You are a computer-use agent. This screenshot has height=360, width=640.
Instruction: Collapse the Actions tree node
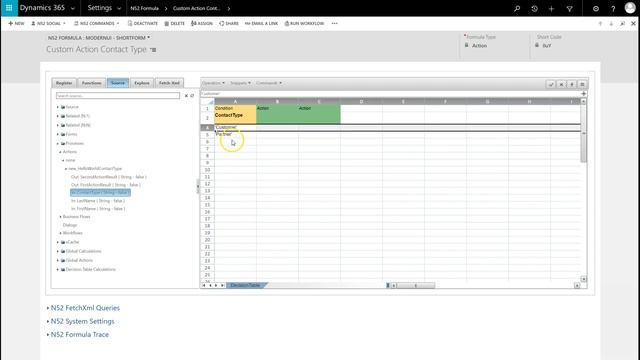[60, 152]
